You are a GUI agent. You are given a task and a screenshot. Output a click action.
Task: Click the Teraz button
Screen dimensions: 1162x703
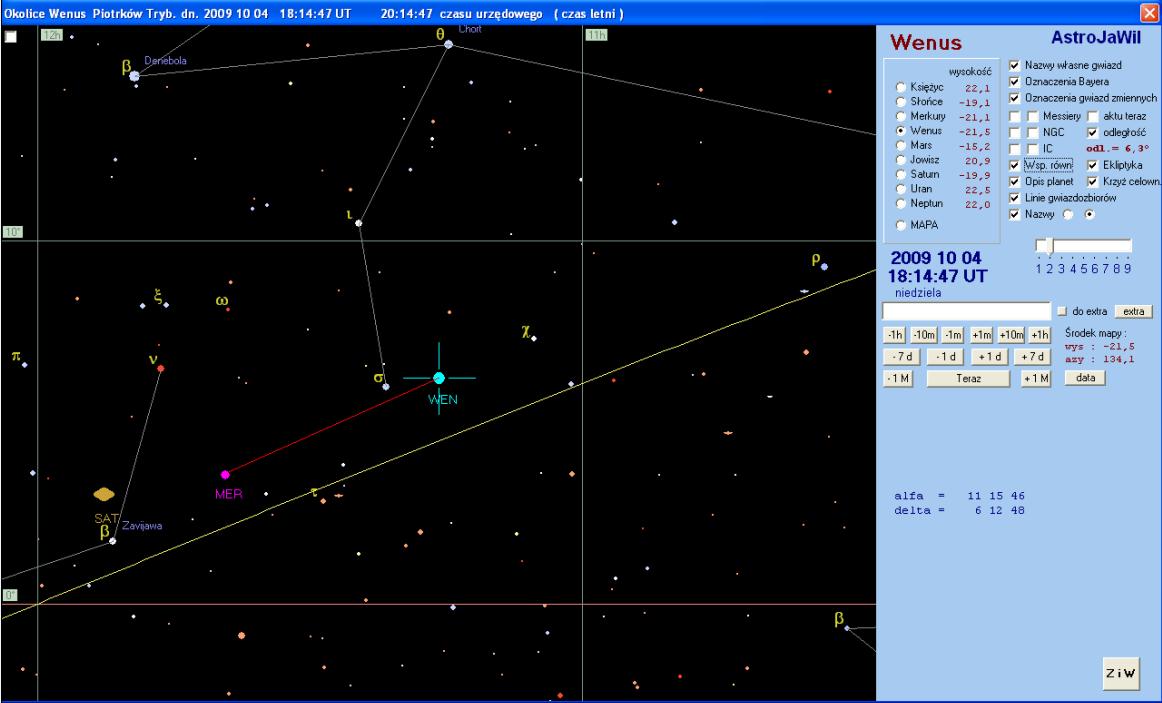[968, 379]
